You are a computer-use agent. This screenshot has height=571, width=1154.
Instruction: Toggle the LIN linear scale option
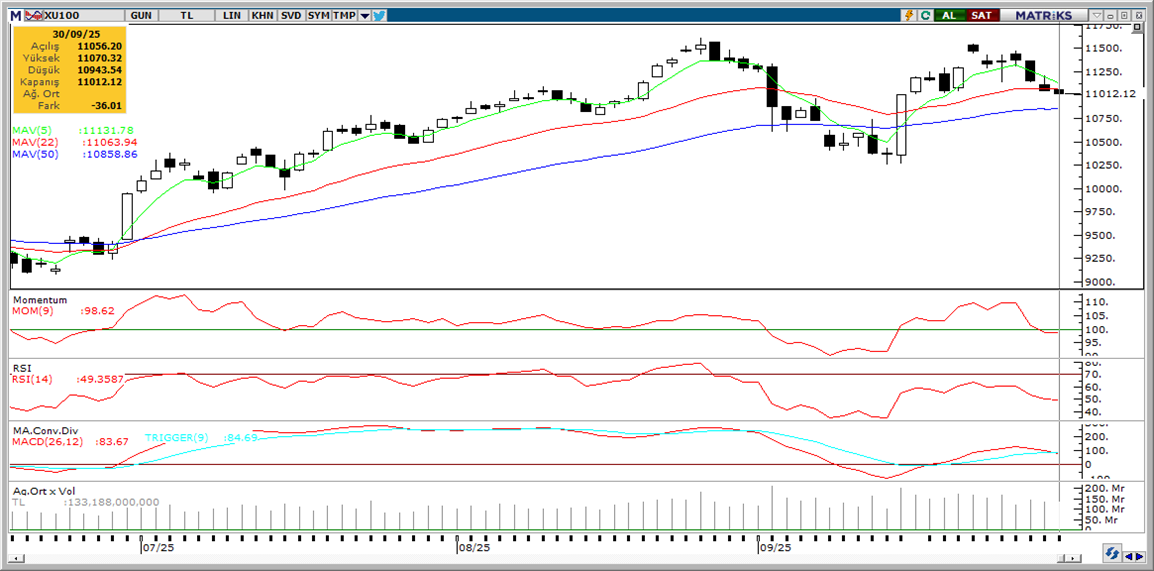(232, 15)
